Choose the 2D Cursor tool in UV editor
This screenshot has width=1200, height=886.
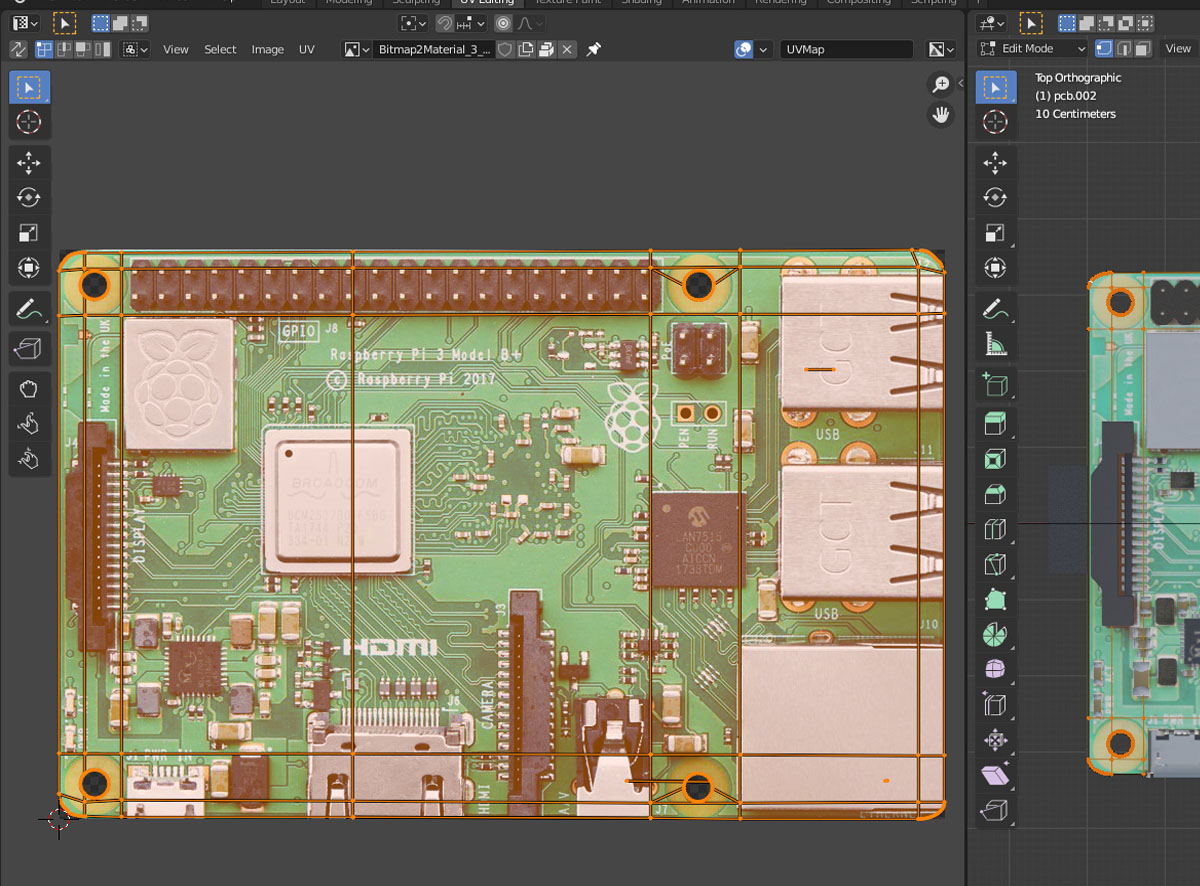29,122
